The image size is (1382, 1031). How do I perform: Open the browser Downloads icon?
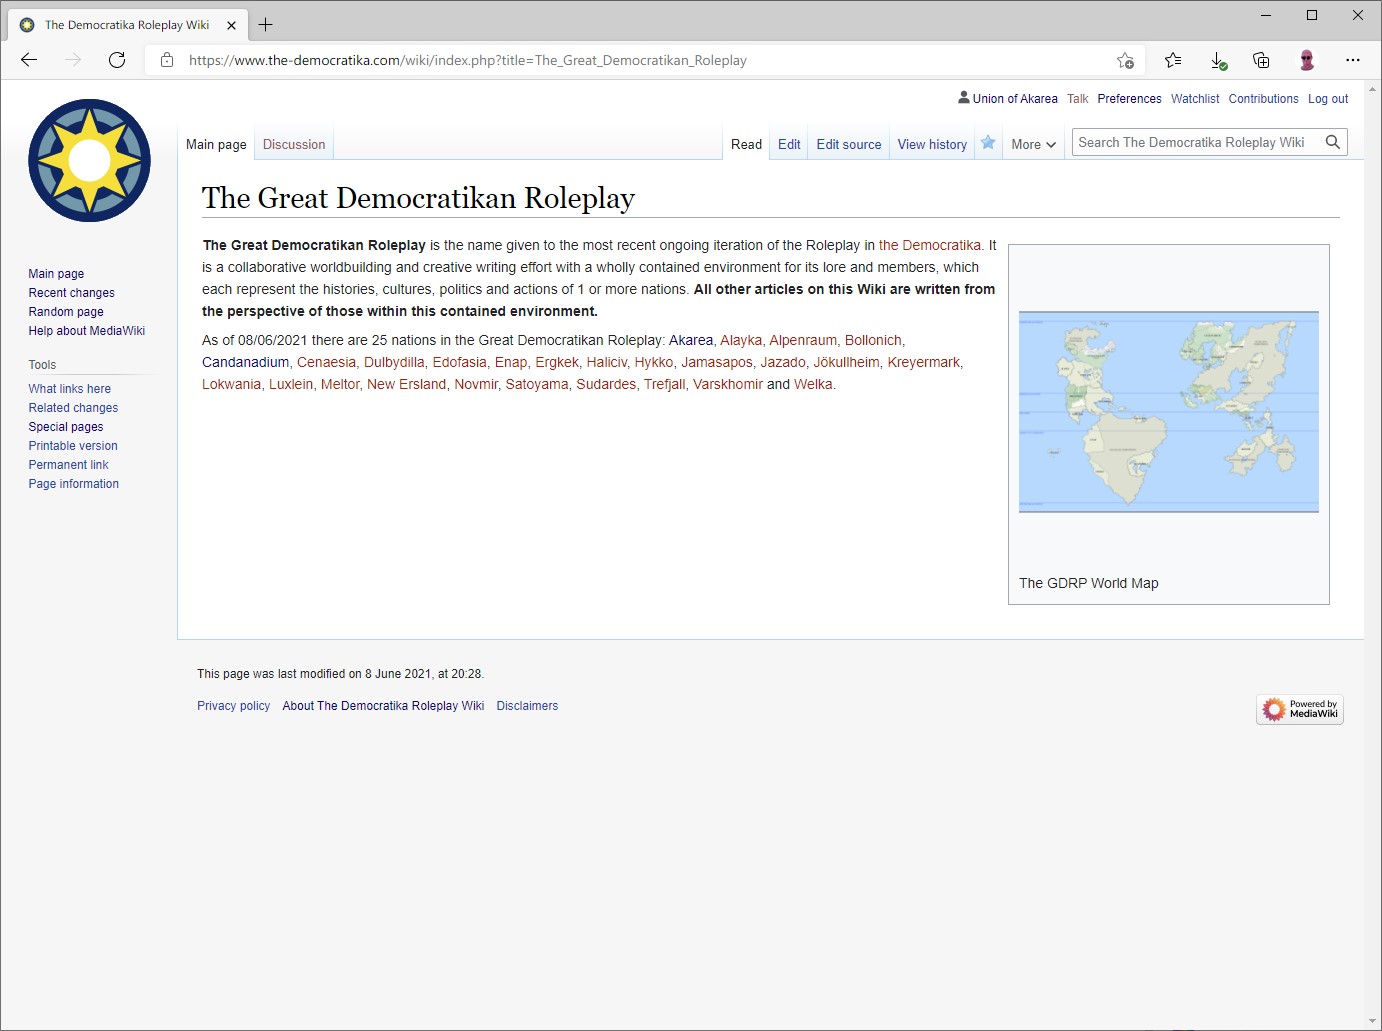click(x=1218, y=60)
